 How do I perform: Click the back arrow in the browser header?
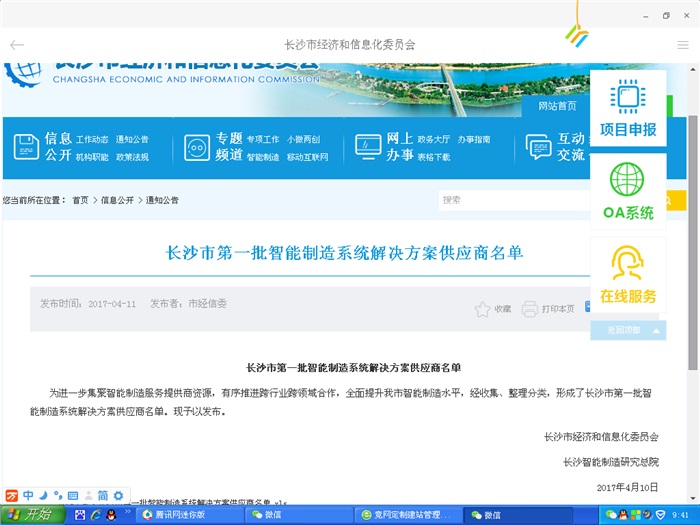coord(17,45)
